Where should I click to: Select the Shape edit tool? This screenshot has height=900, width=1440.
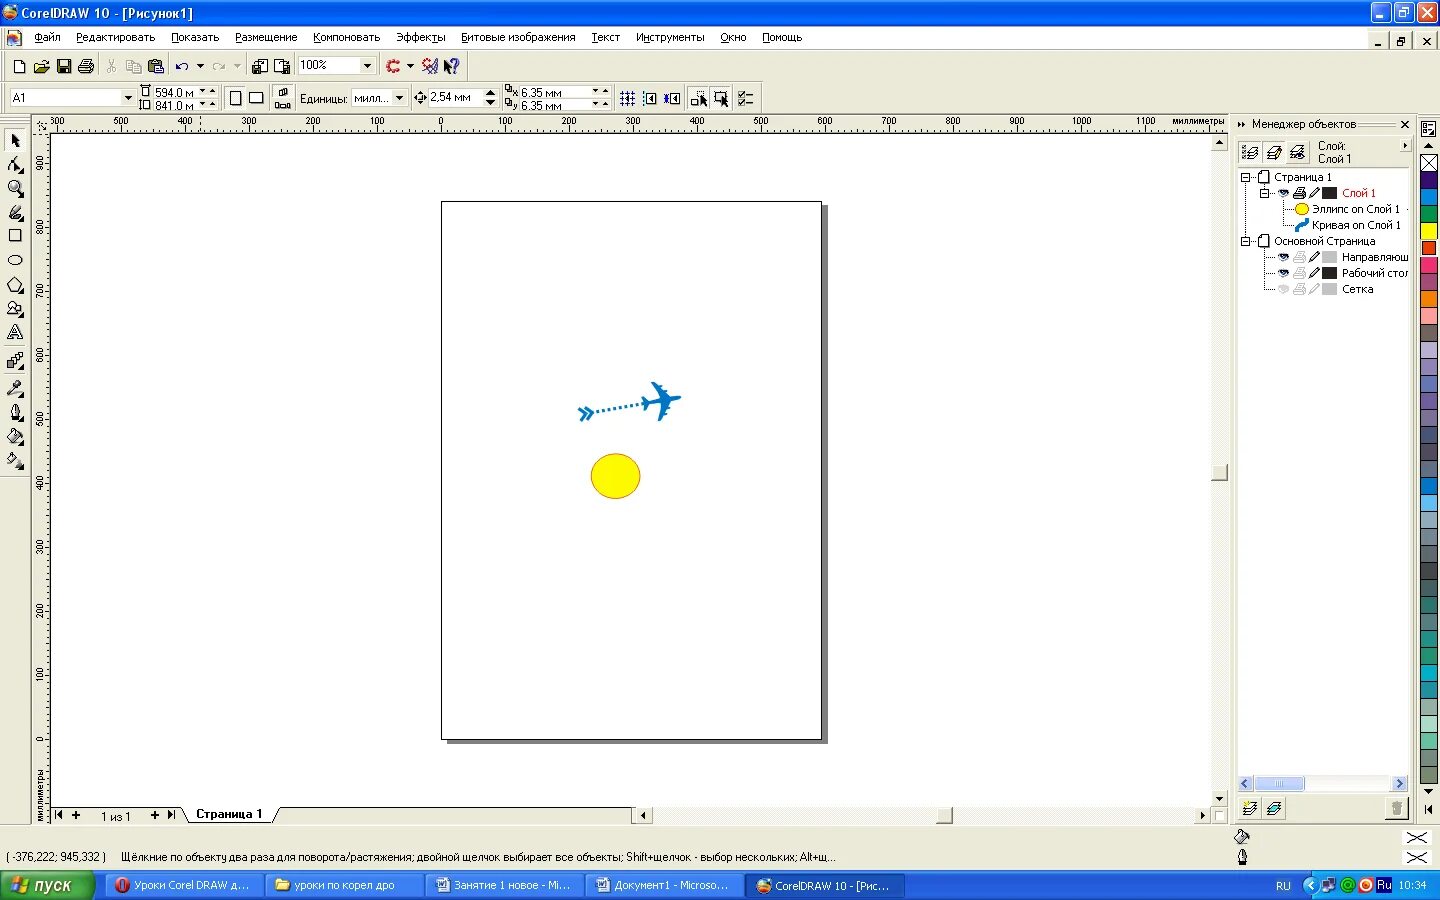15,164
